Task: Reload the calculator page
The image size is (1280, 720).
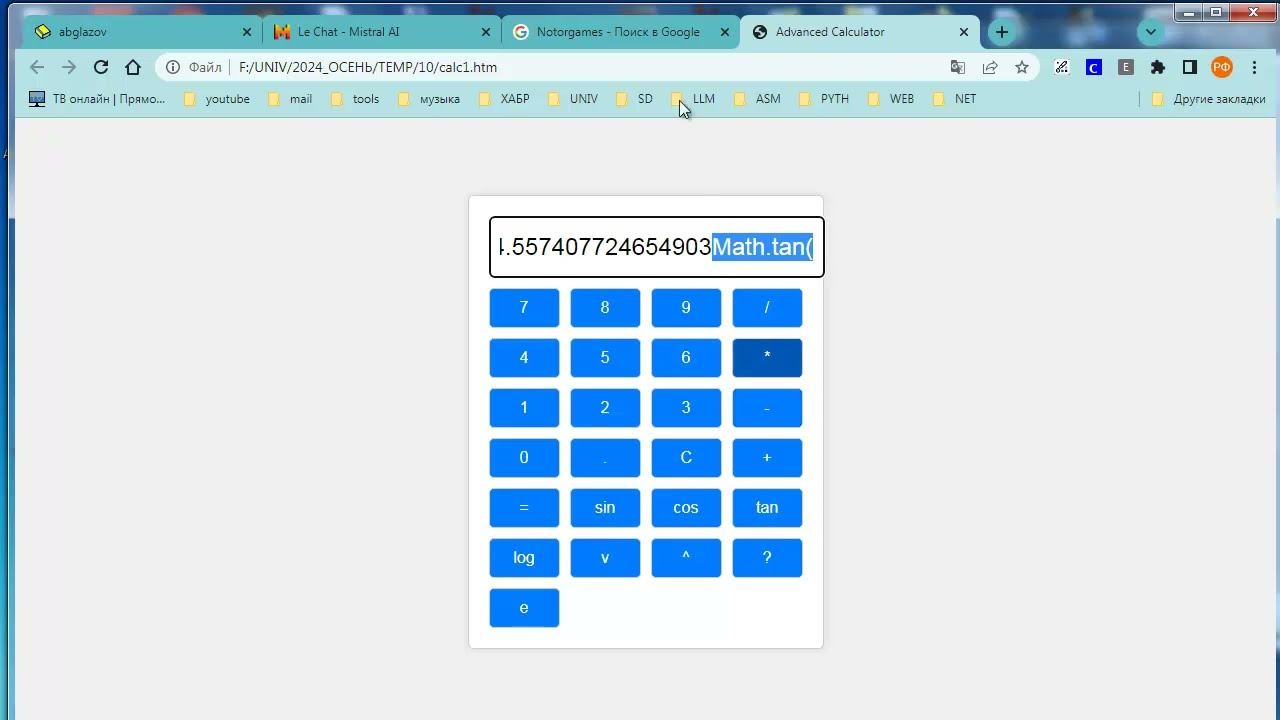Action: tap(101, 67)
